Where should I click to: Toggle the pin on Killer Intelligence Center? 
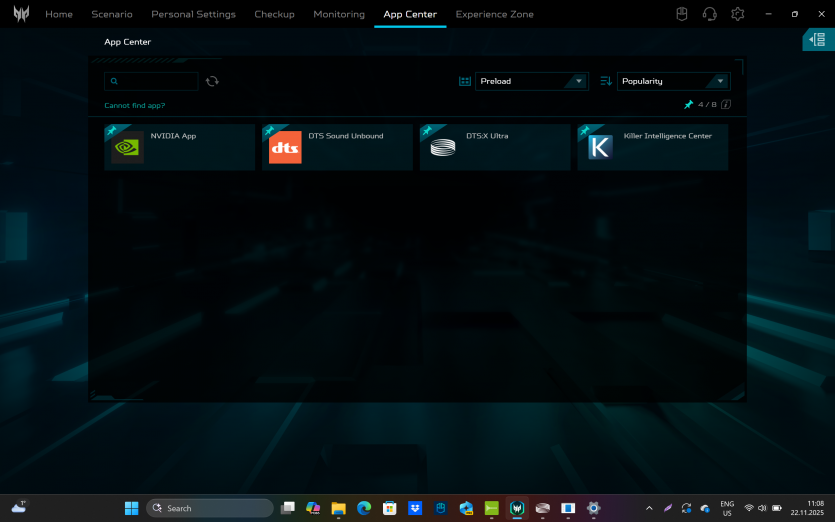pyautogui.click(x=584, y=131)
